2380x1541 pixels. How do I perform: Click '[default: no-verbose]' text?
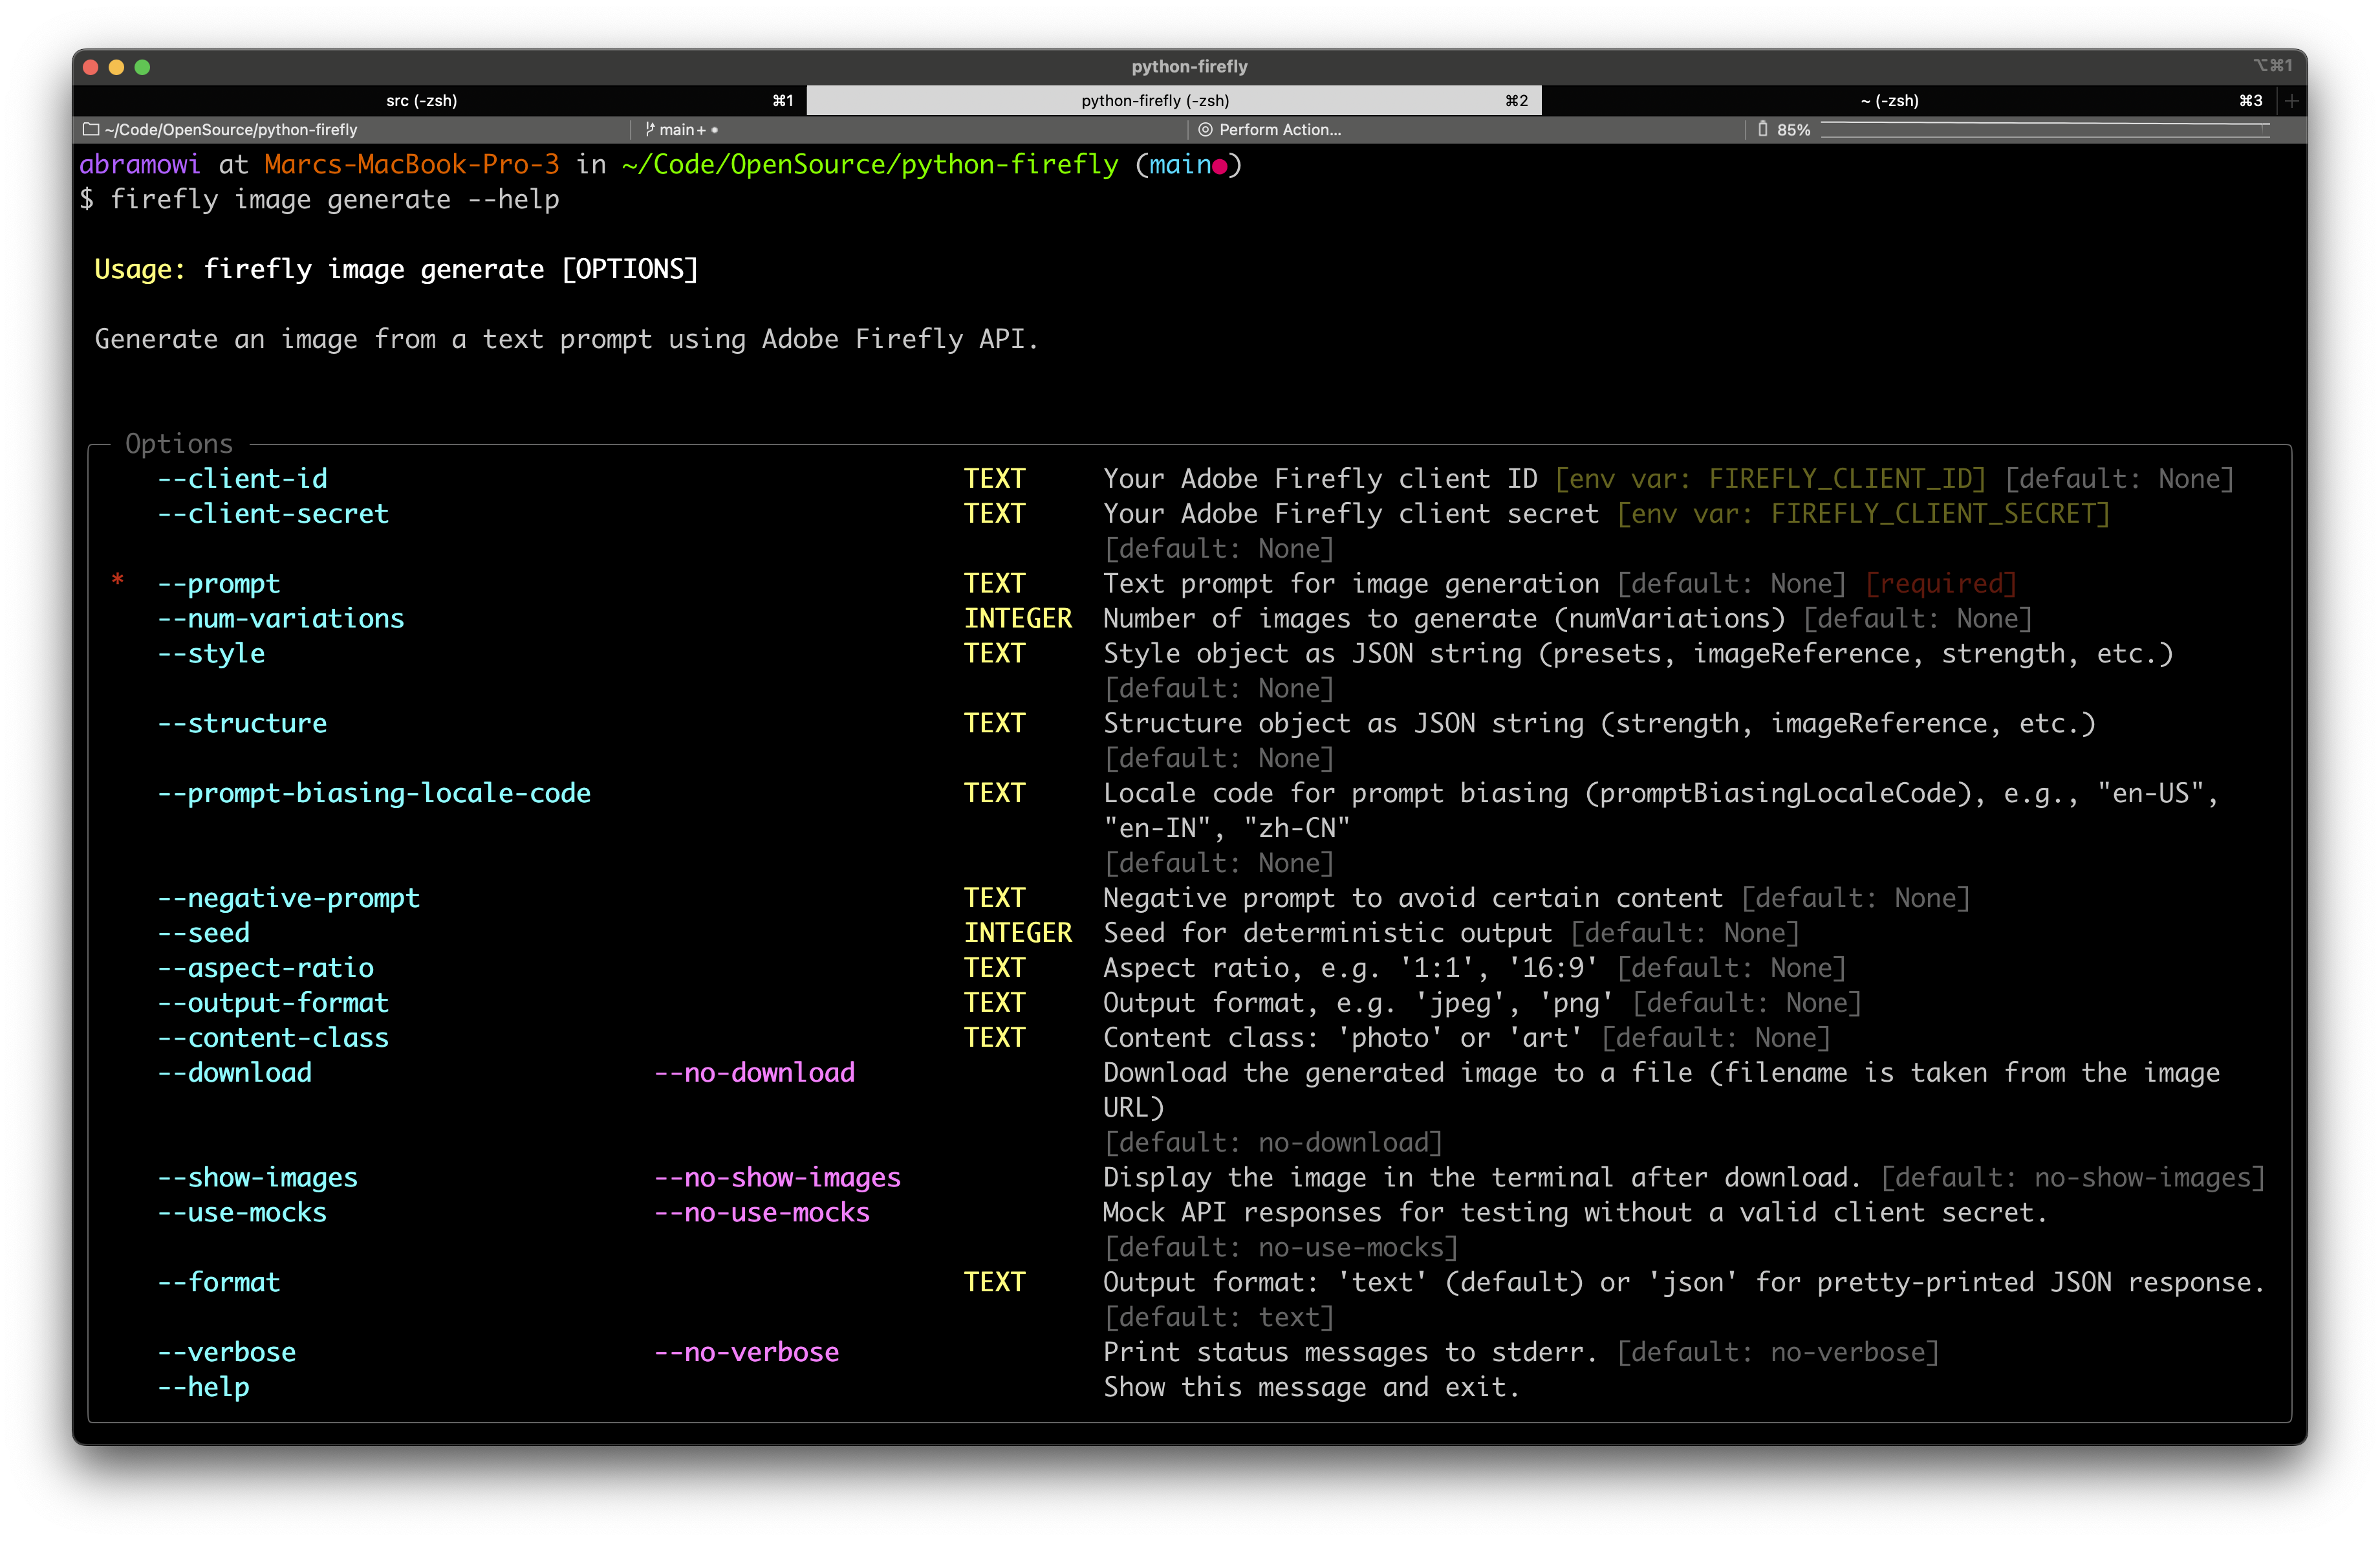tap(1778, 1353)
